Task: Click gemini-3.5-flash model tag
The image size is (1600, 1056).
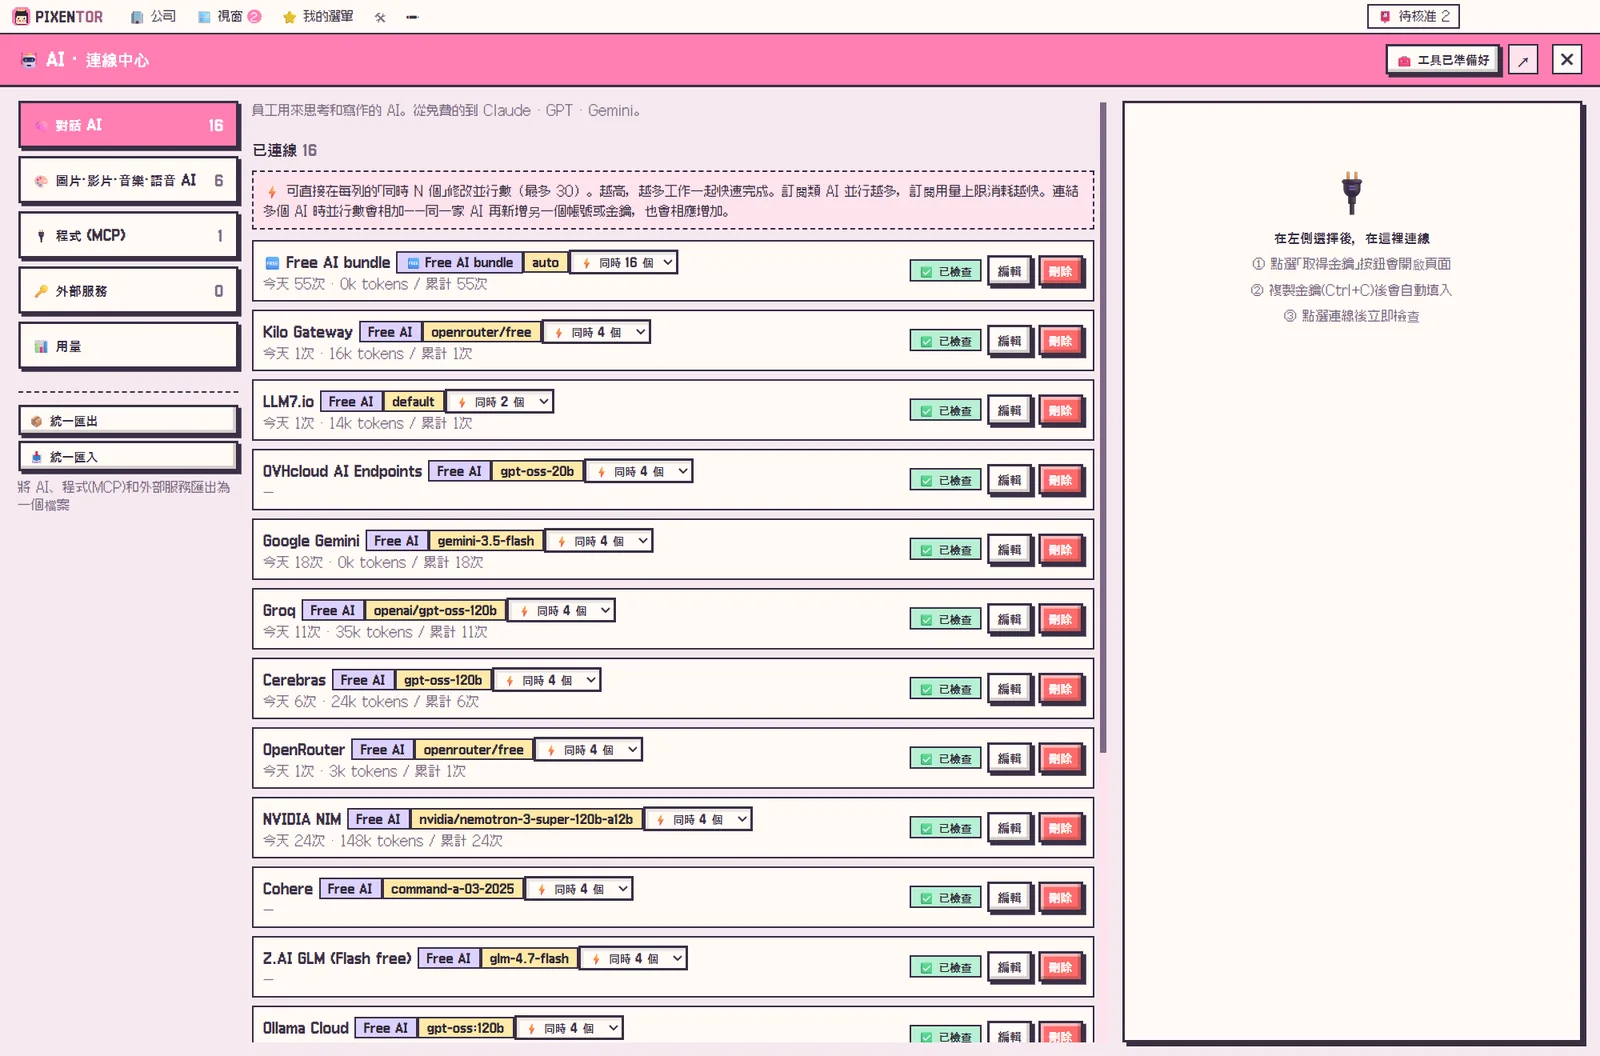Action: coord(486,541)
